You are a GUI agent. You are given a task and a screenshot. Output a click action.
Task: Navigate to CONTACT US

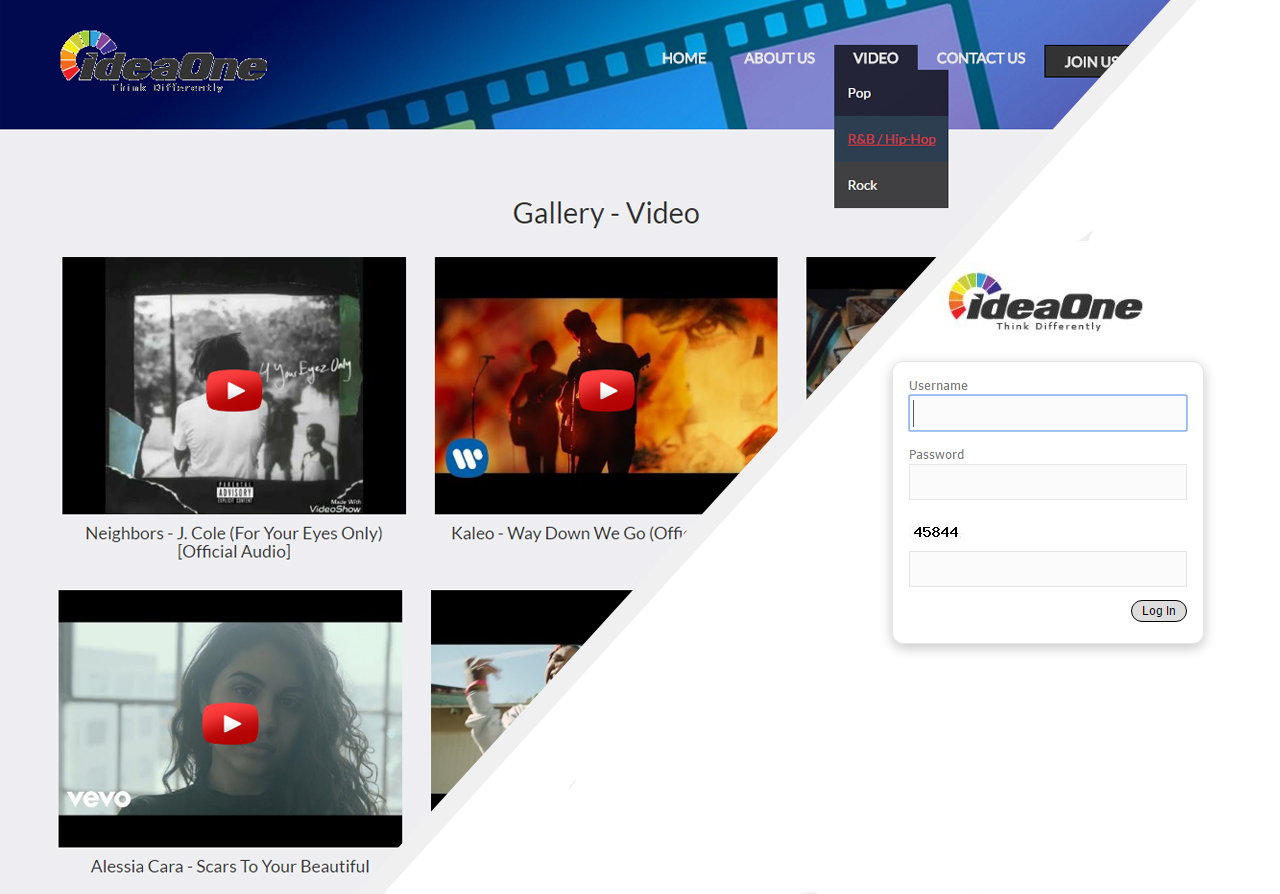point(980,58)
